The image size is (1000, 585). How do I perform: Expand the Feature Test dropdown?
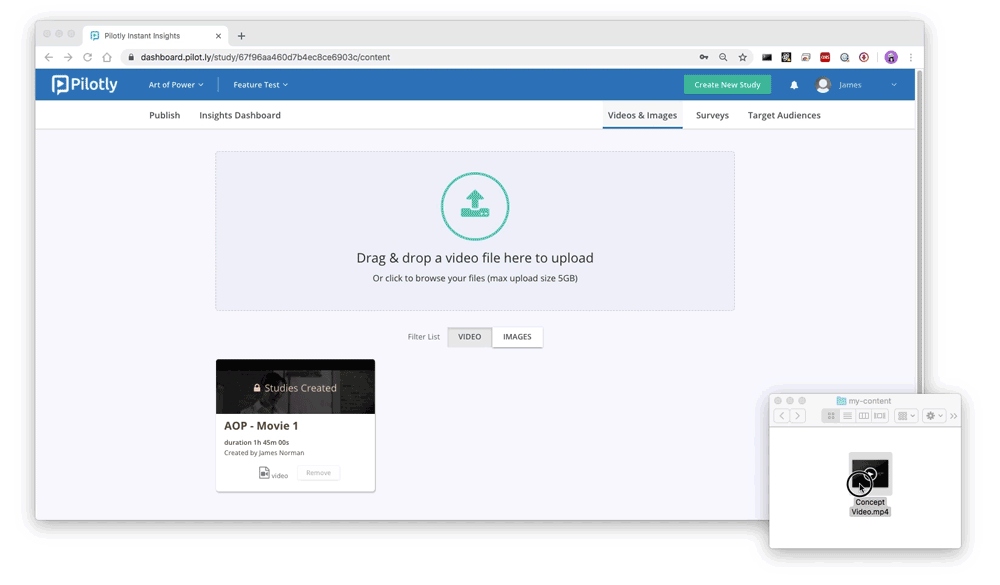coord(260,85)
